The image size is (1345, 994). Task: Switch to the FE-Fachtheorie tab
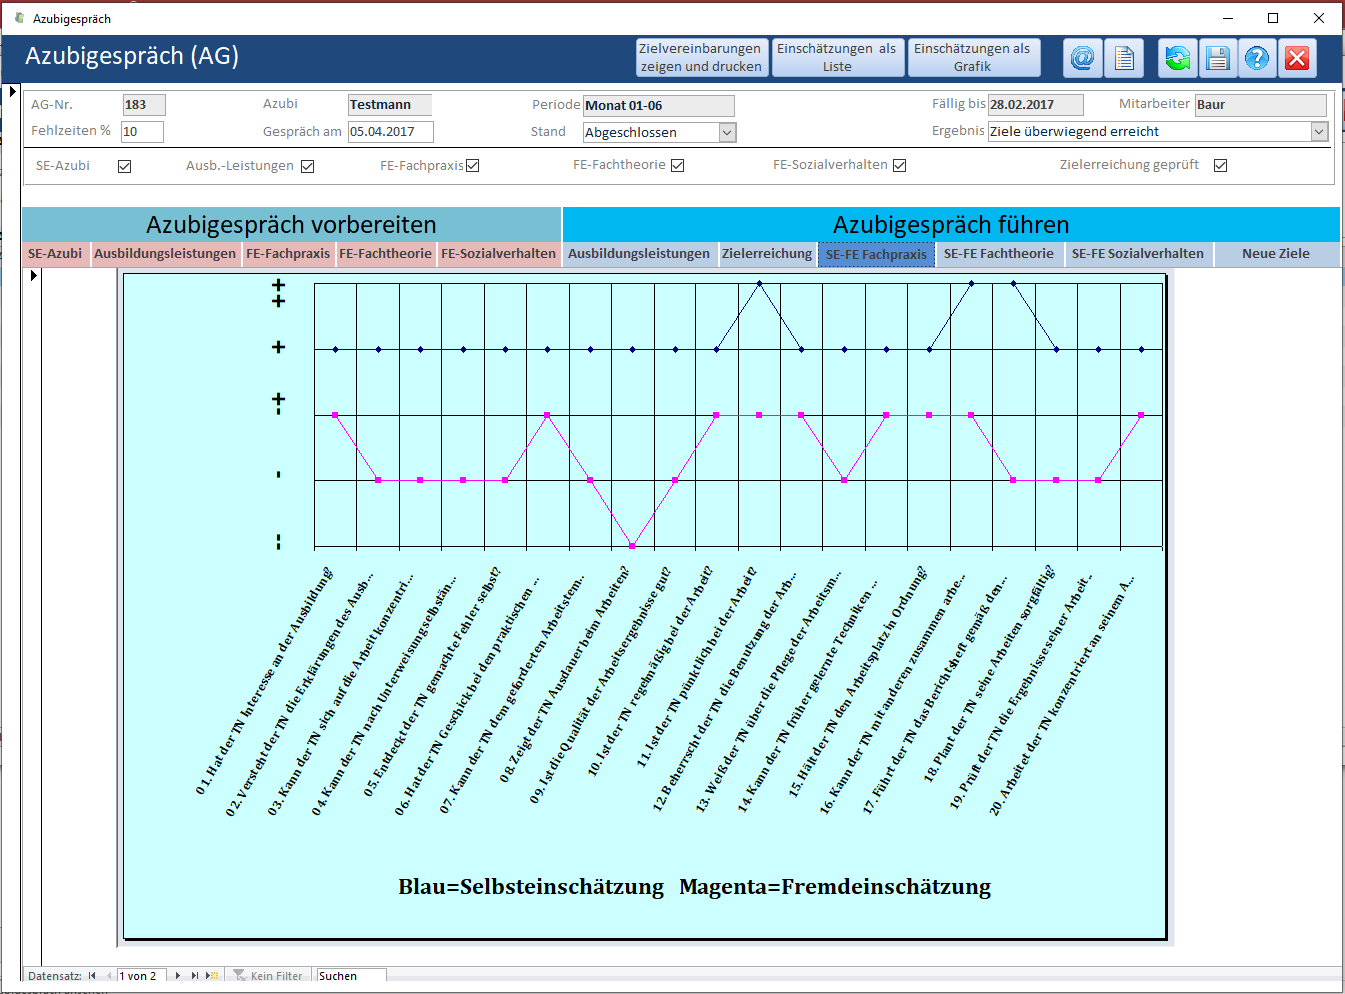[385, 254]
